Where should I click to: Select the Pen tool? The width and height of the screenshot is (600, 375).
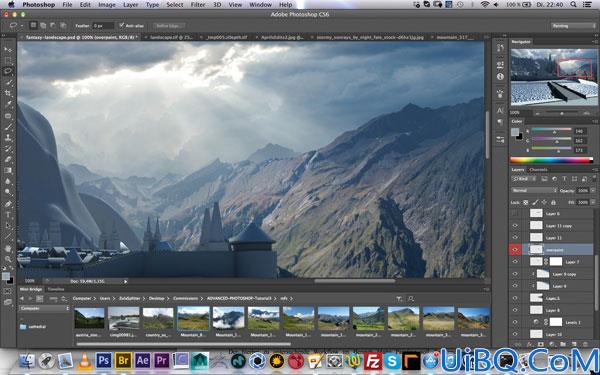(8, 204)
